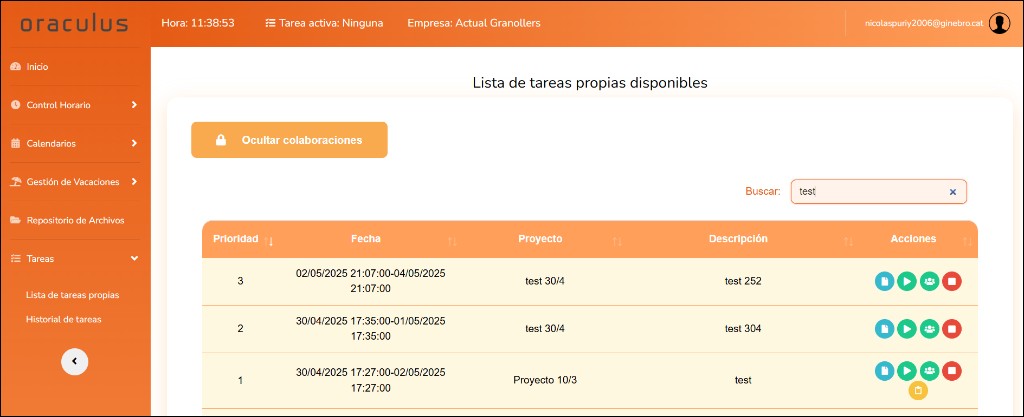This screenshot has width=1024, height=417.
Task: Click the Tarea activa: Ninguna indicator
Action: point(325,23)
